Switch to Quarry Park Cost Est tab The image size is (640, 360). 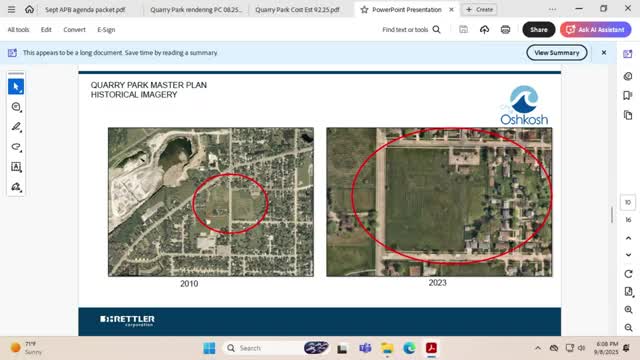tap(297, 9)
